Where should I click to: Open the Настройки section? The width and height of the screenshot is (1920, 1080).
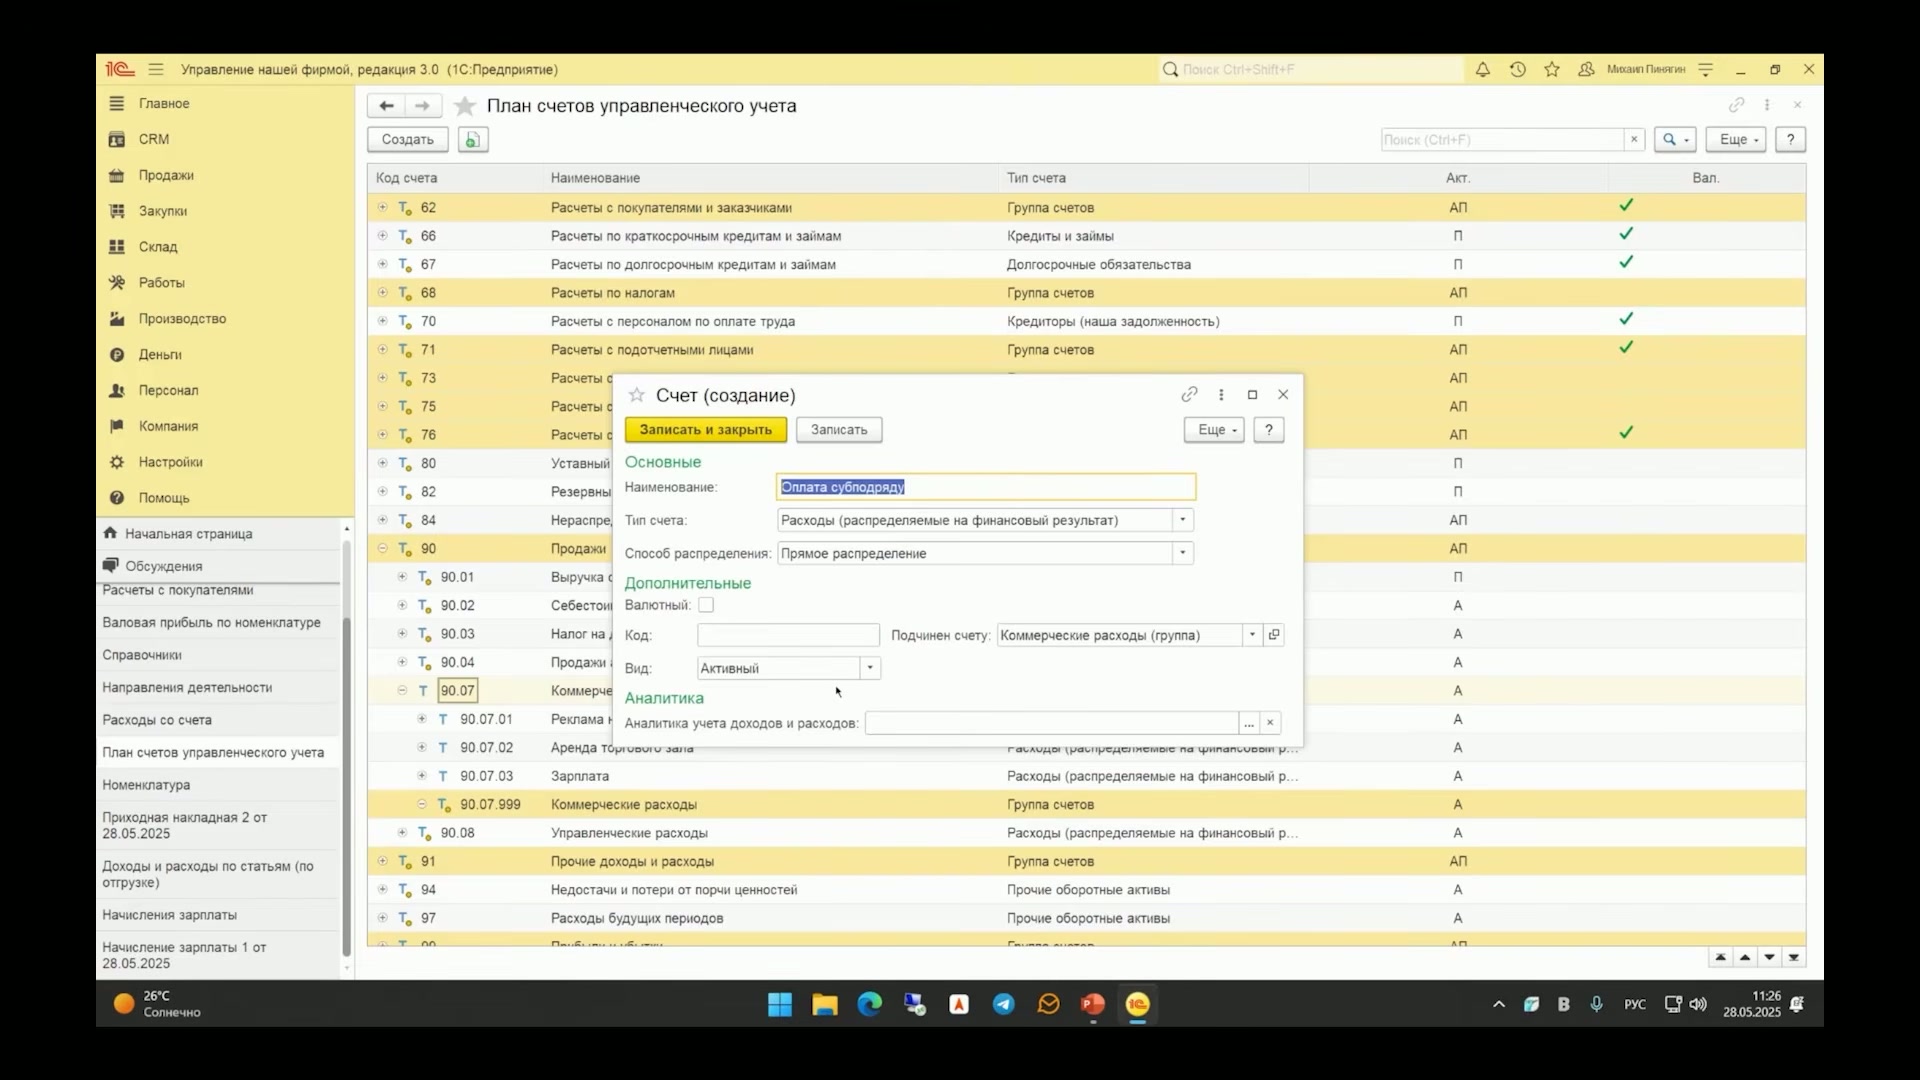[x=170, y=462]
